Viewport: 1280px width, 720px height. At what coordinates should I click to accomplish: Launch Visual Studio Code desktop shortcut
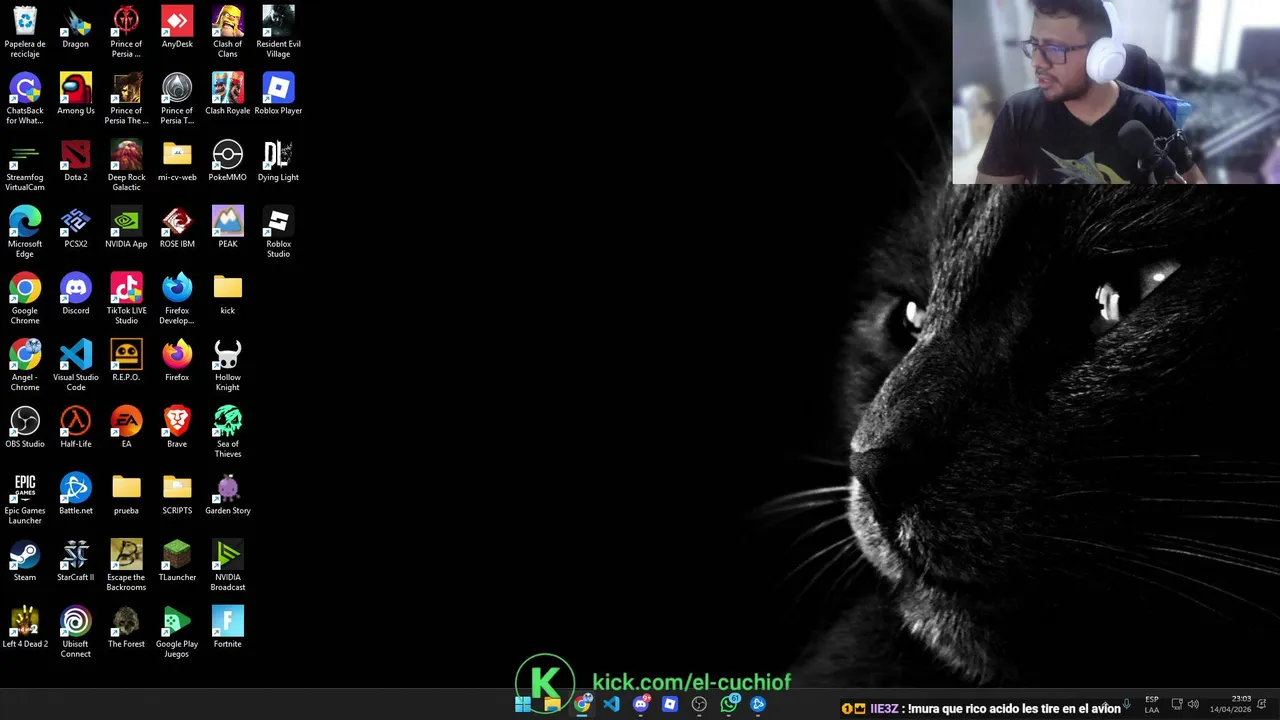(x=76, y=364)
